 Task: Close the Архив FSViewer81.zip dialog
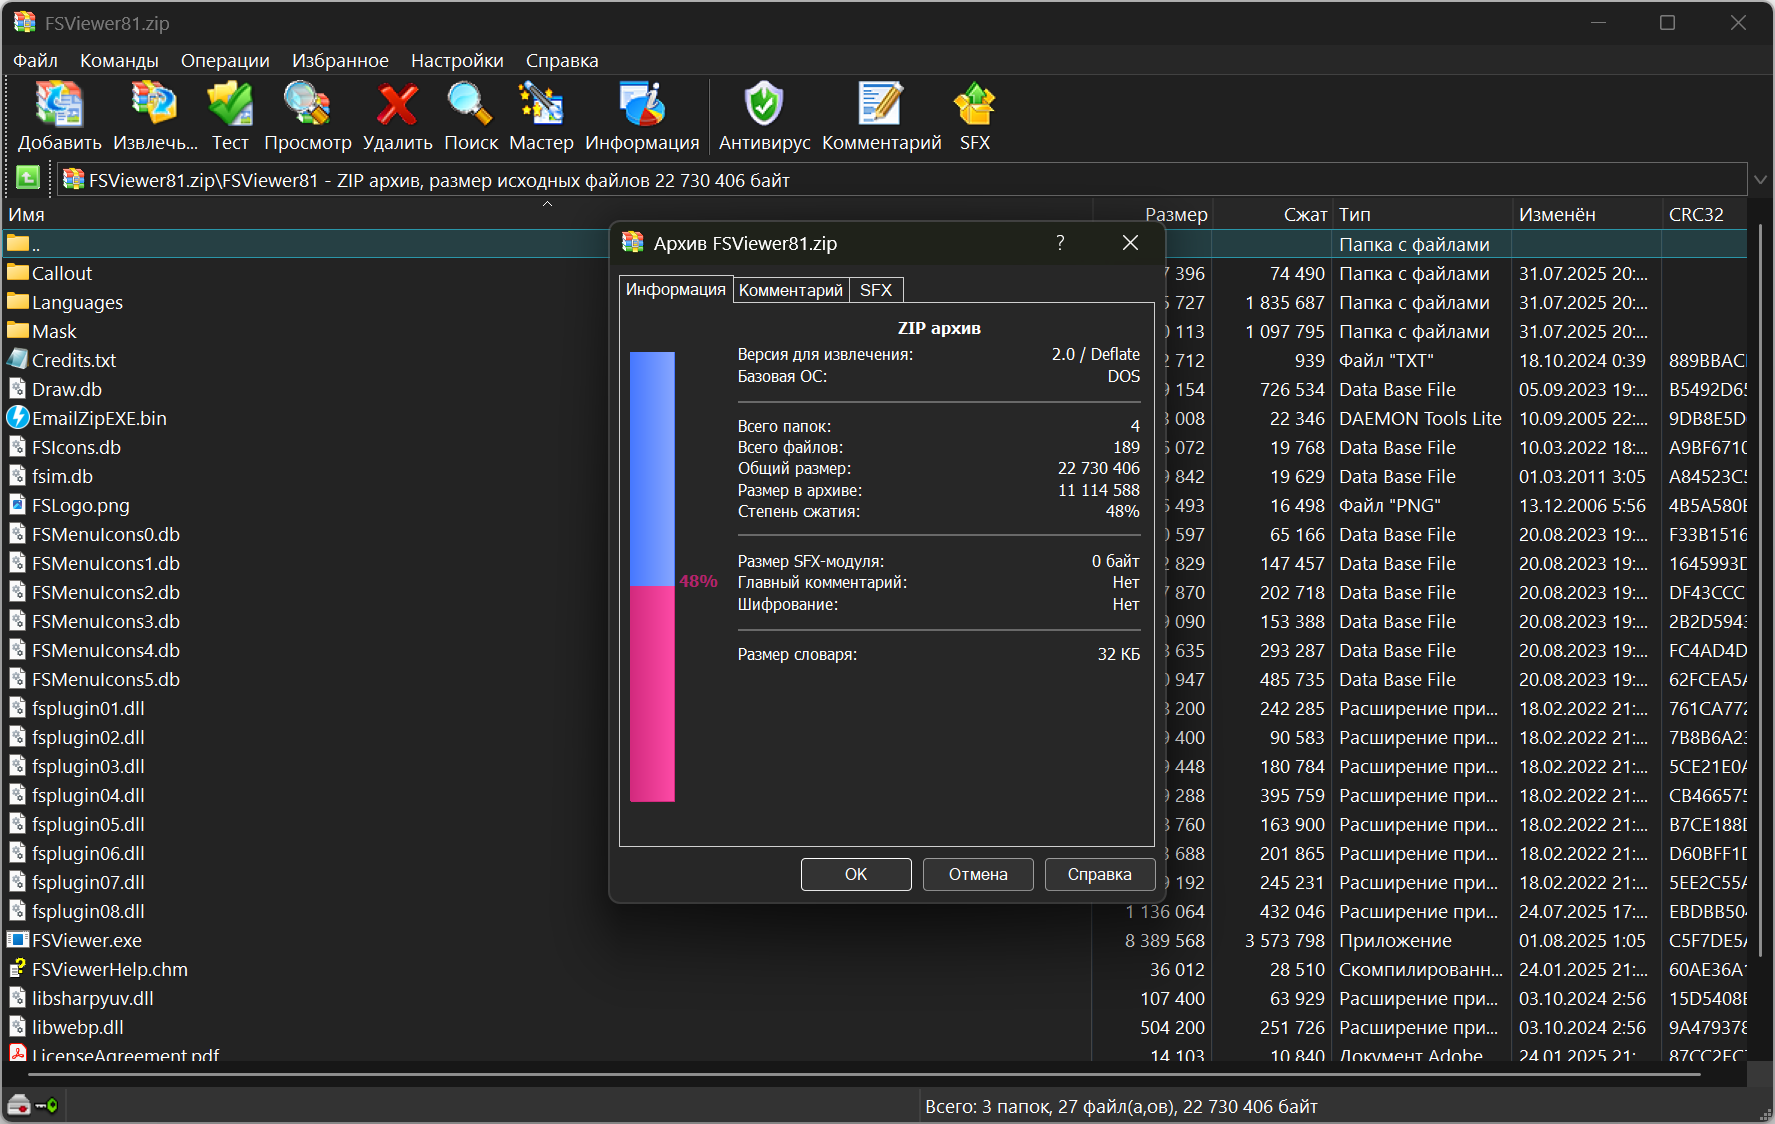[1131, 243]
